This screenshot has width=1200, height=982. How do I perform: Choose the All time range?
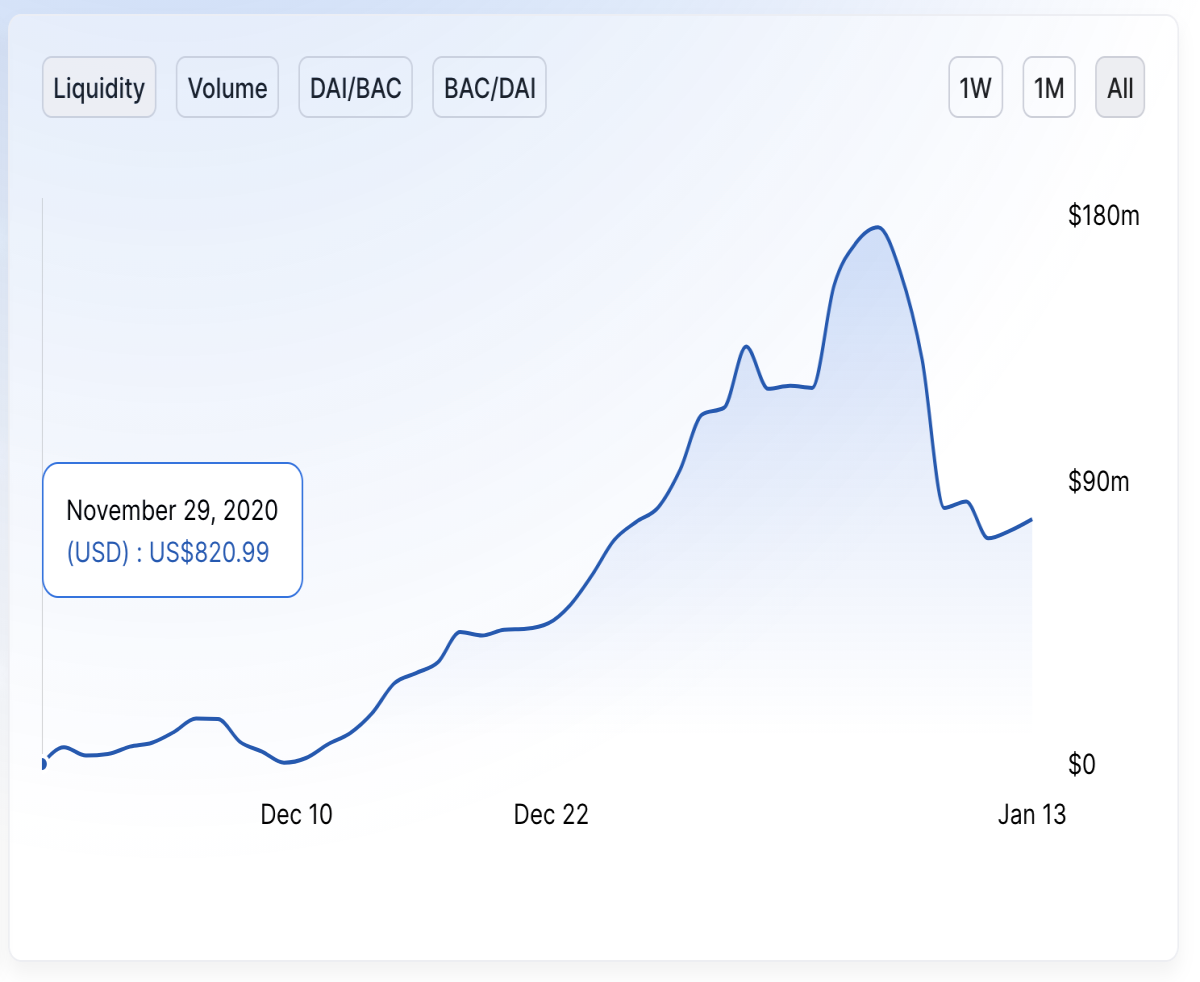[x=1120, y=88]
